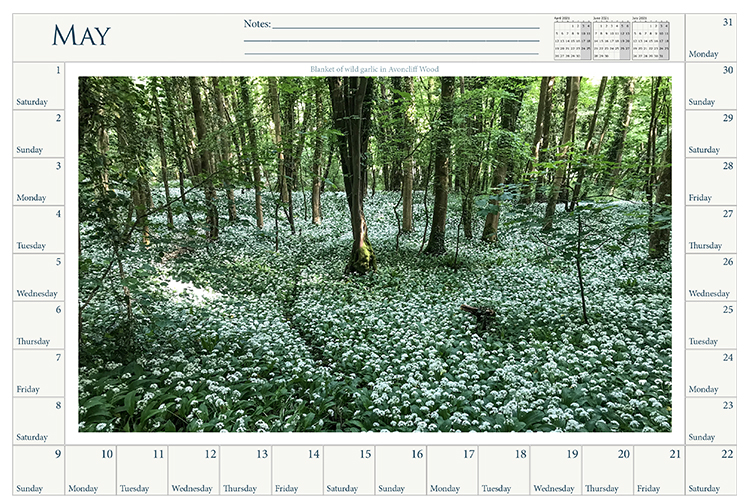This screenshot has width=750, height=500.
Task: Click Sunday 9 in bottom-left corner
Action: 38,471
